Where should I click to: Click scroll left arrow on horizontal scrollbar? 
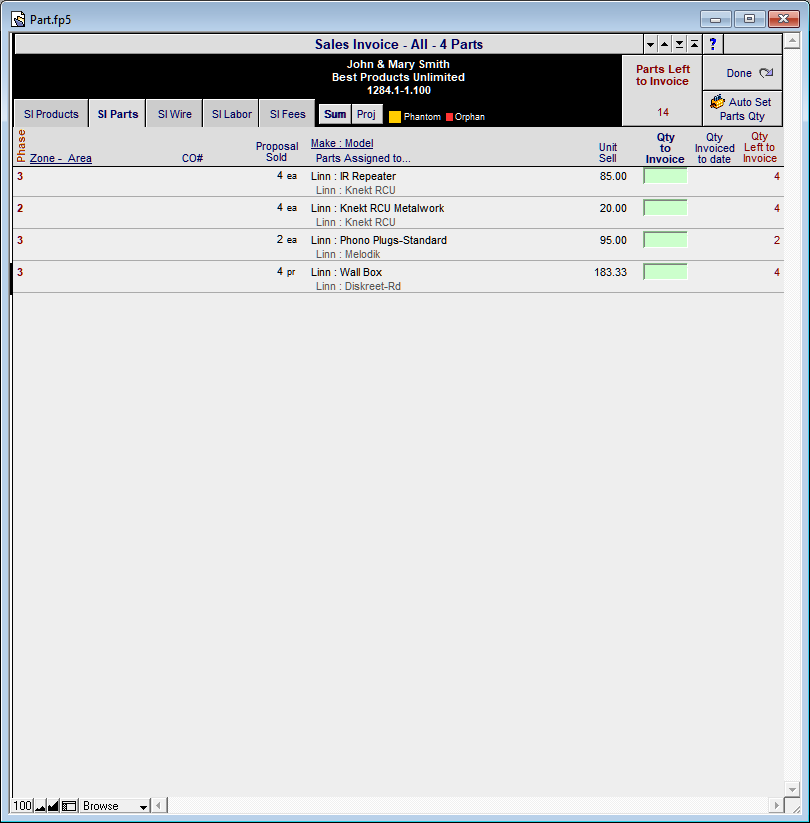[x=159, y=805]
